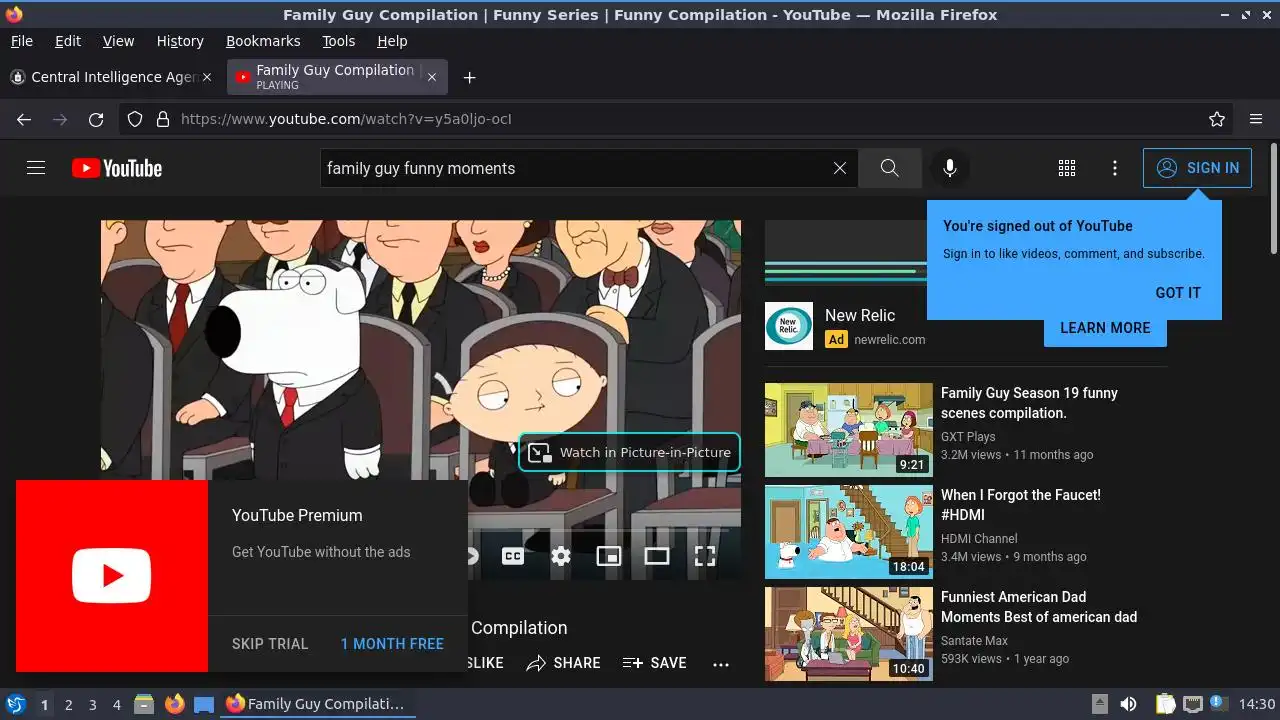Close the Central Intelligence Agency tab

coord(207,77)
